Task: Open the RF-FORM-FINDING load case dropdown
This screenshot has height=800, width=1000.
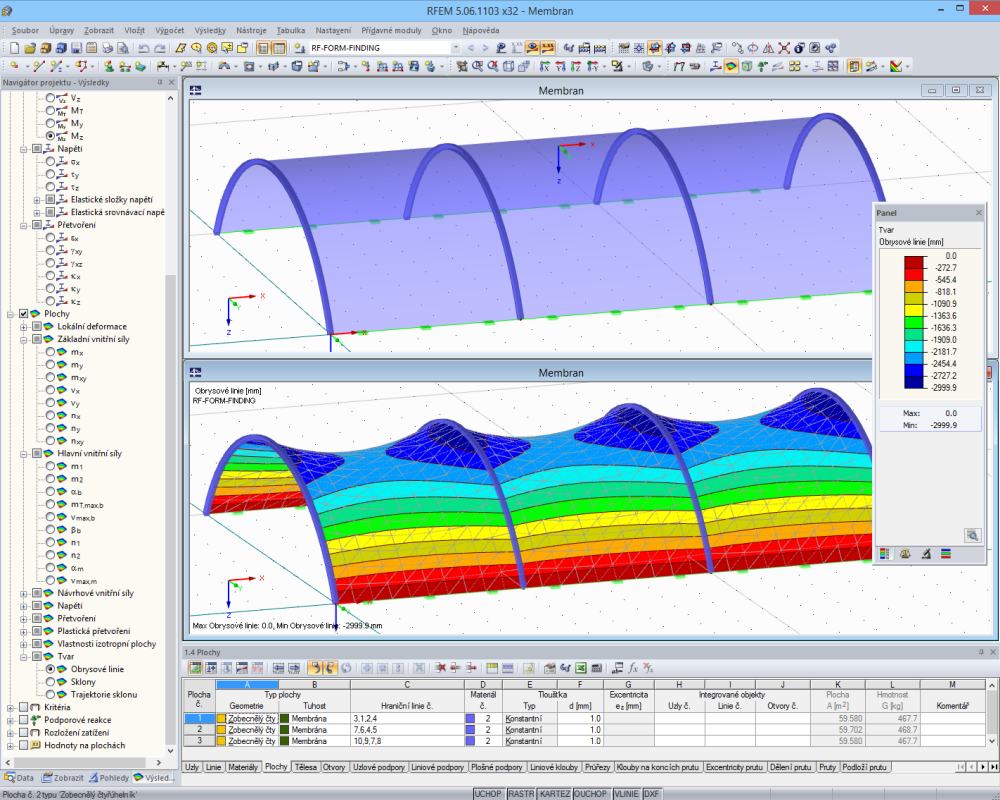Action: click(x=455, y=48)
